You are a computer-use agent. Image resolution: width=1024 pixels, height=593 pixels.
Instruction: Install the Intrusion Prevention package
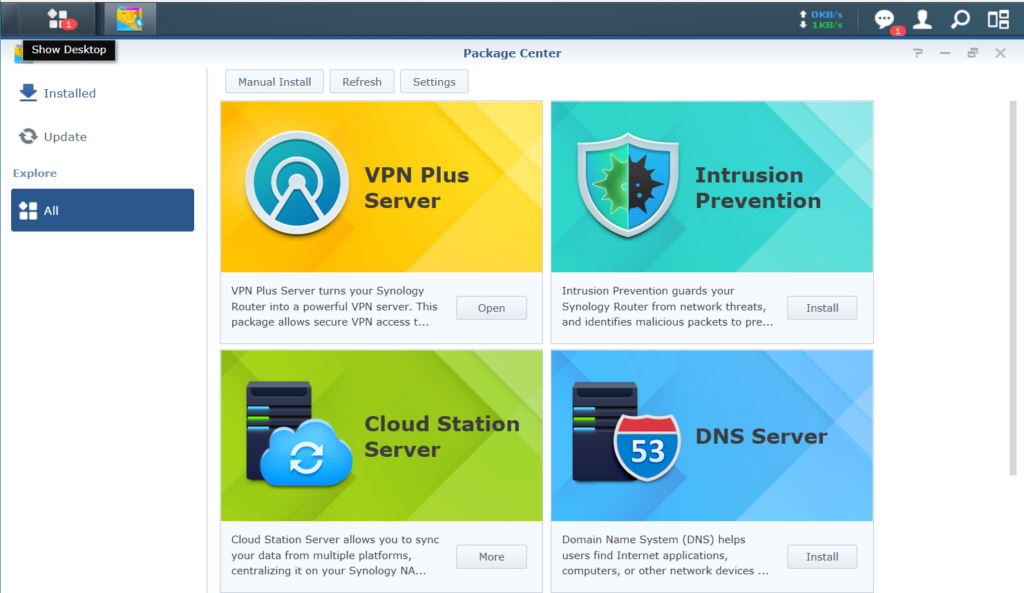(822, 308)
